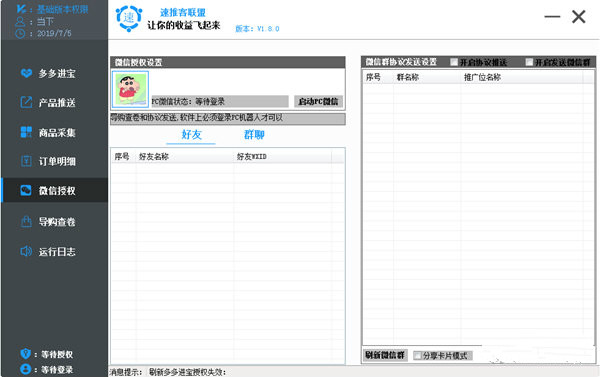Switch to the 群聊 tab
This screenshot has height=377, width=600.
(254, 135)
